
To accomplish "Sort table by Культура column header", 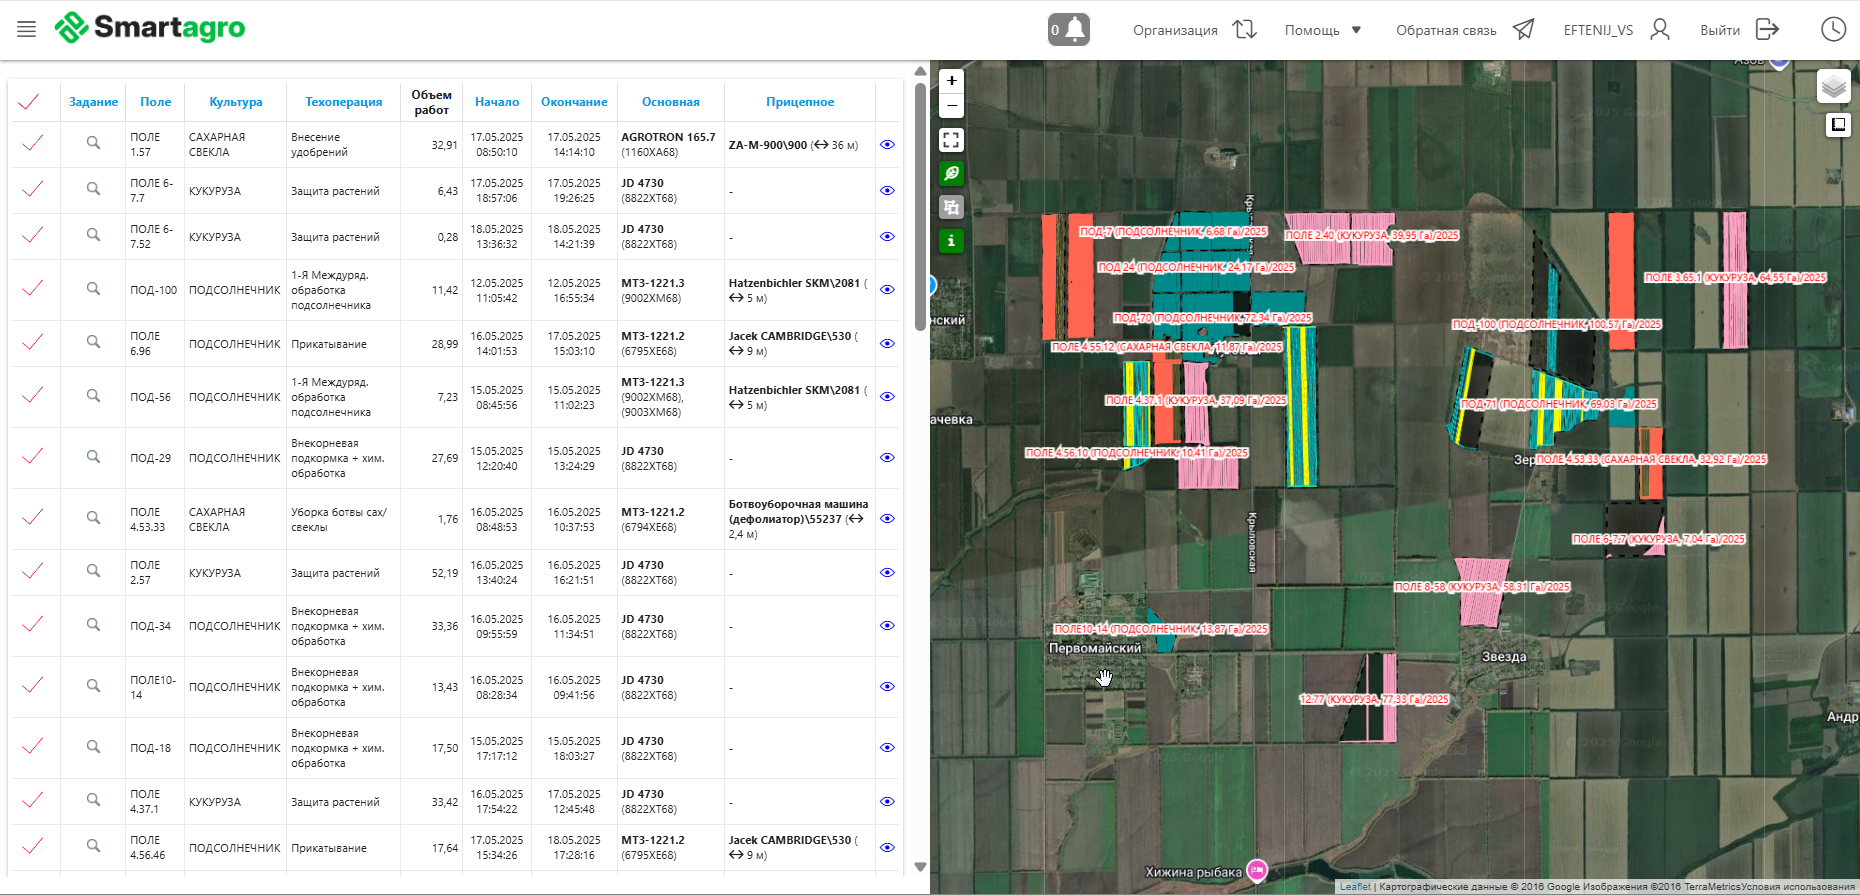I will pyautogui.click(x=236, y=102).
